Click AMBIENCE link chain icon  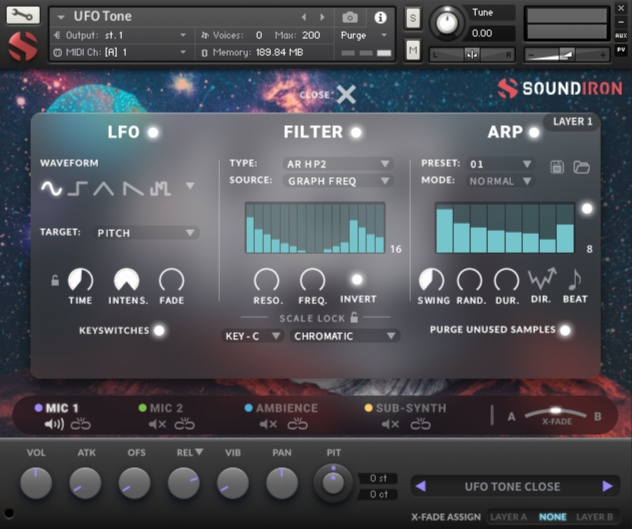pyautogui.click(x=297, y=424)
